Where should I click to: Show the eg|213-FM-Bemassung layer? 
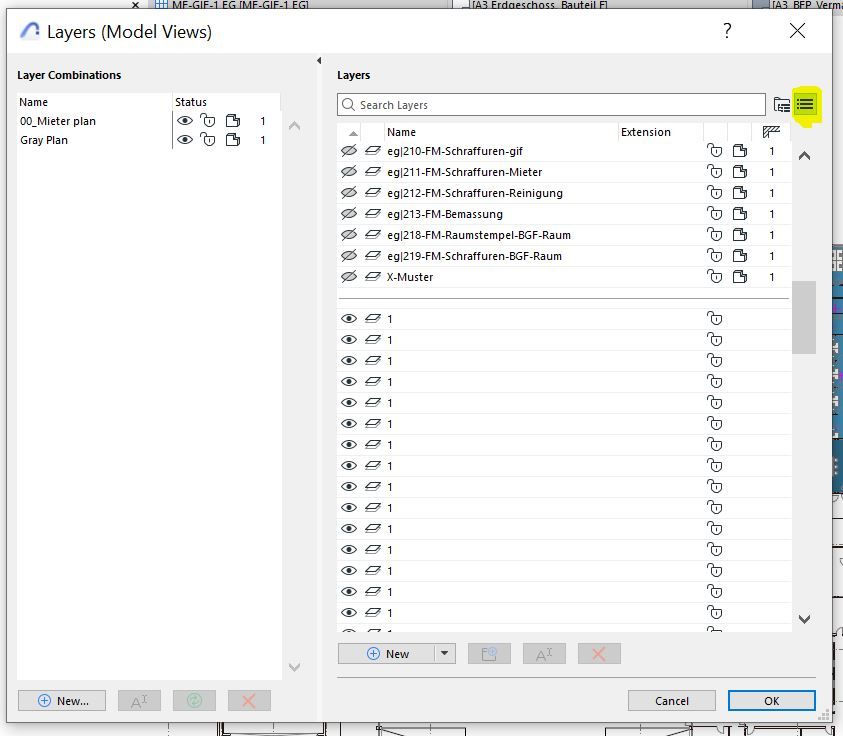pos(349,214)
